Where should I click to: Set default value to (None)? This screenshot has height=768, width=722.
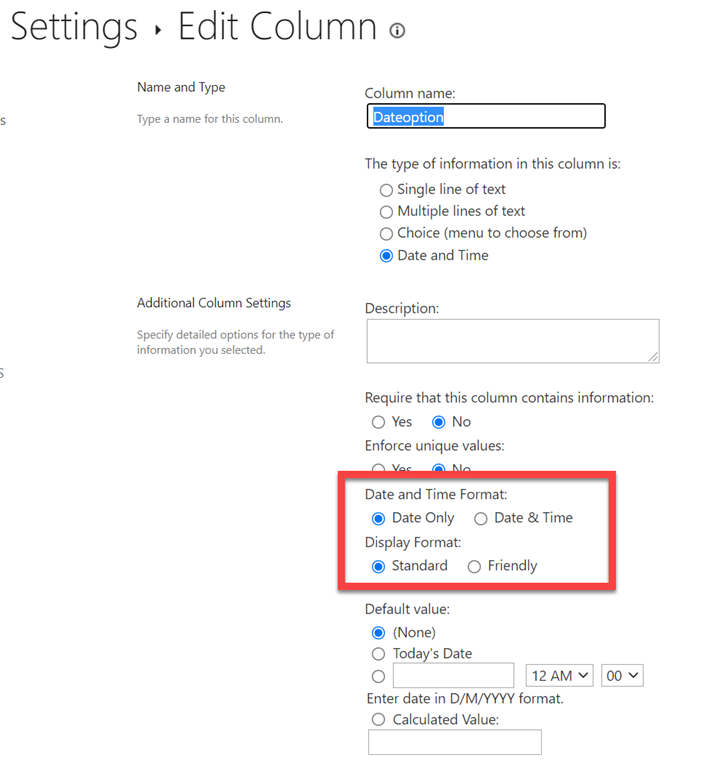click(x=378, y=632)
